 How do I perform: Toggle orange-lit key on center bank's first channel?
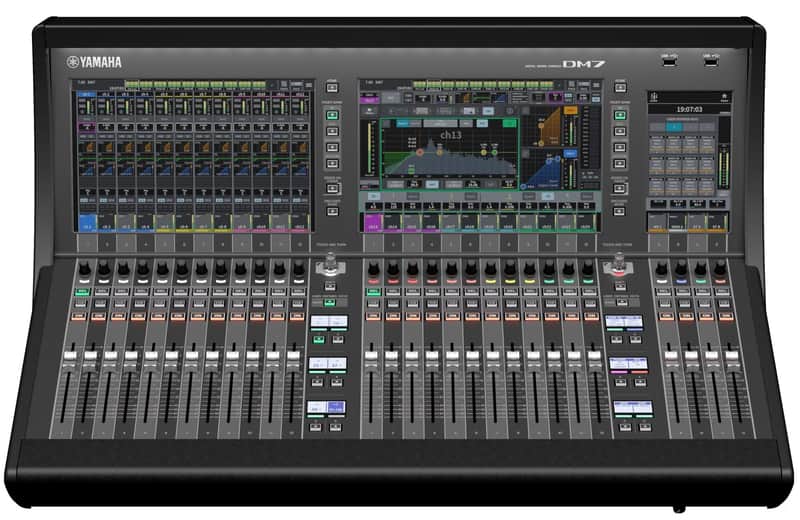(373, 316)
